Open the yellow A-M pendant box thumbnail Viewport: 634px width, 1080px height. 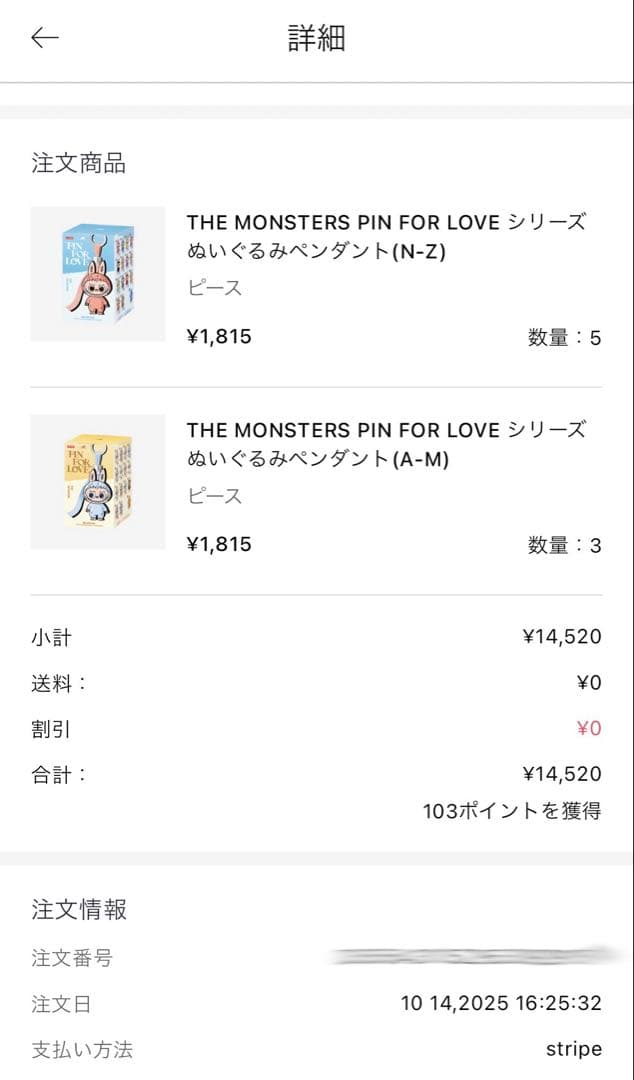(97, 482)
